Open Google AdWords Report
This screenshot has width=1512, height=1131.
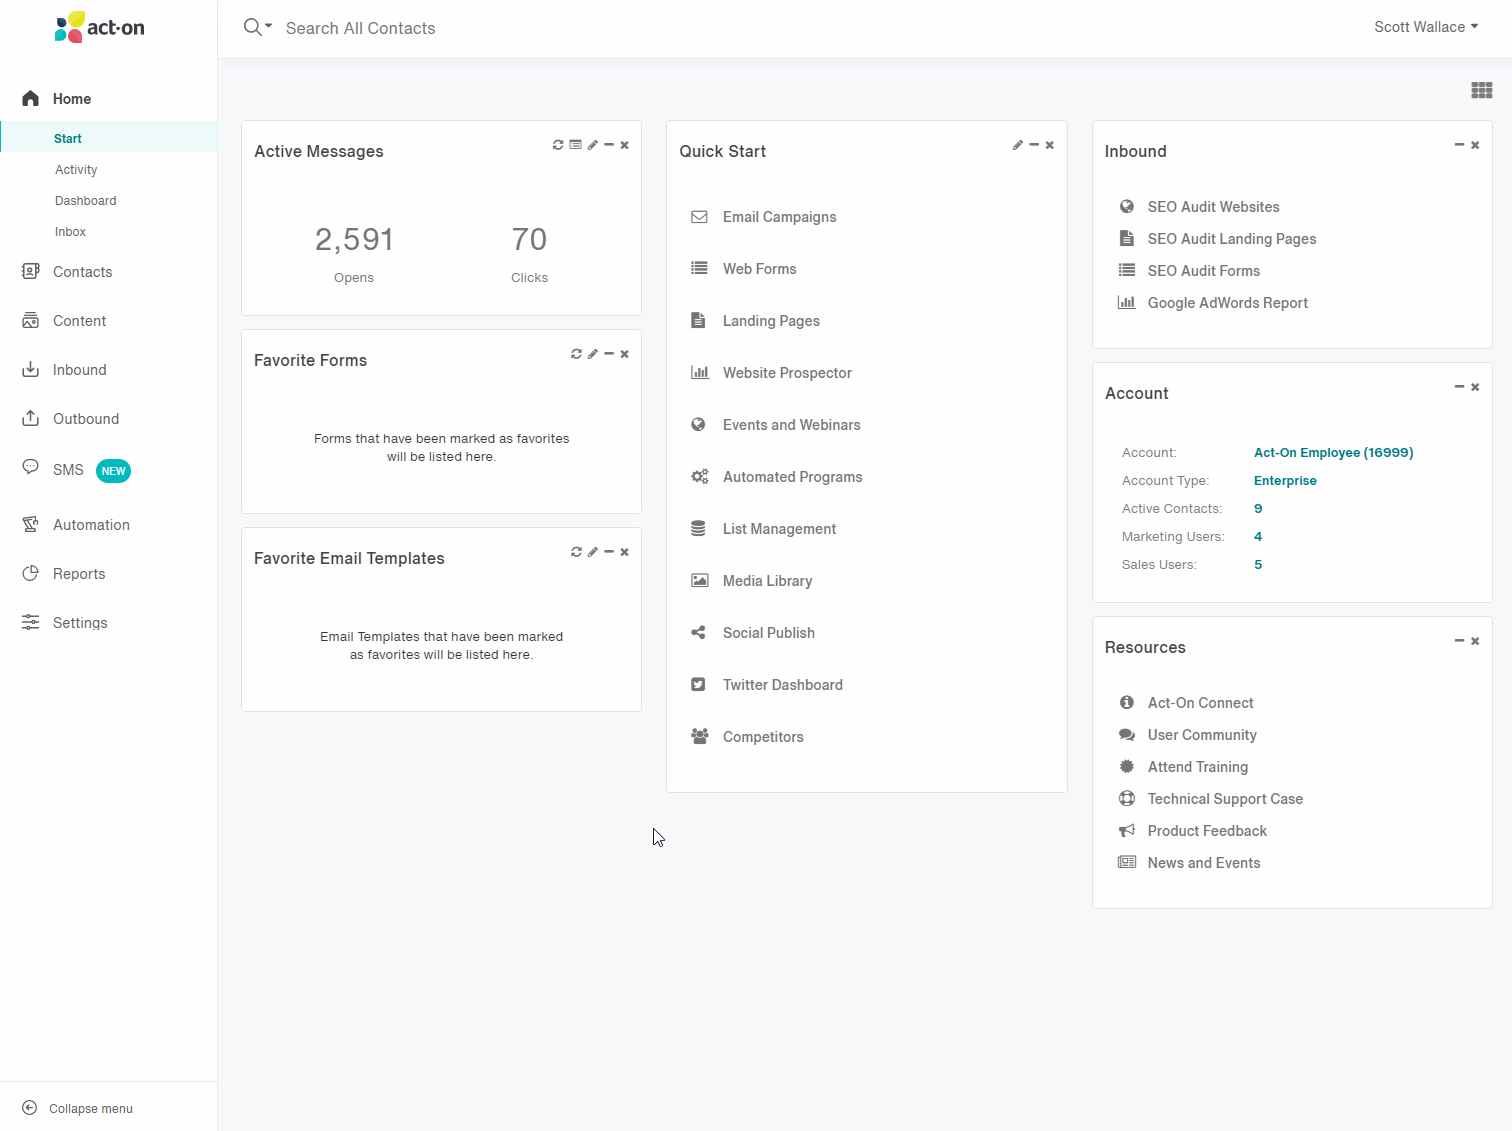click(x=1212, y=303)
